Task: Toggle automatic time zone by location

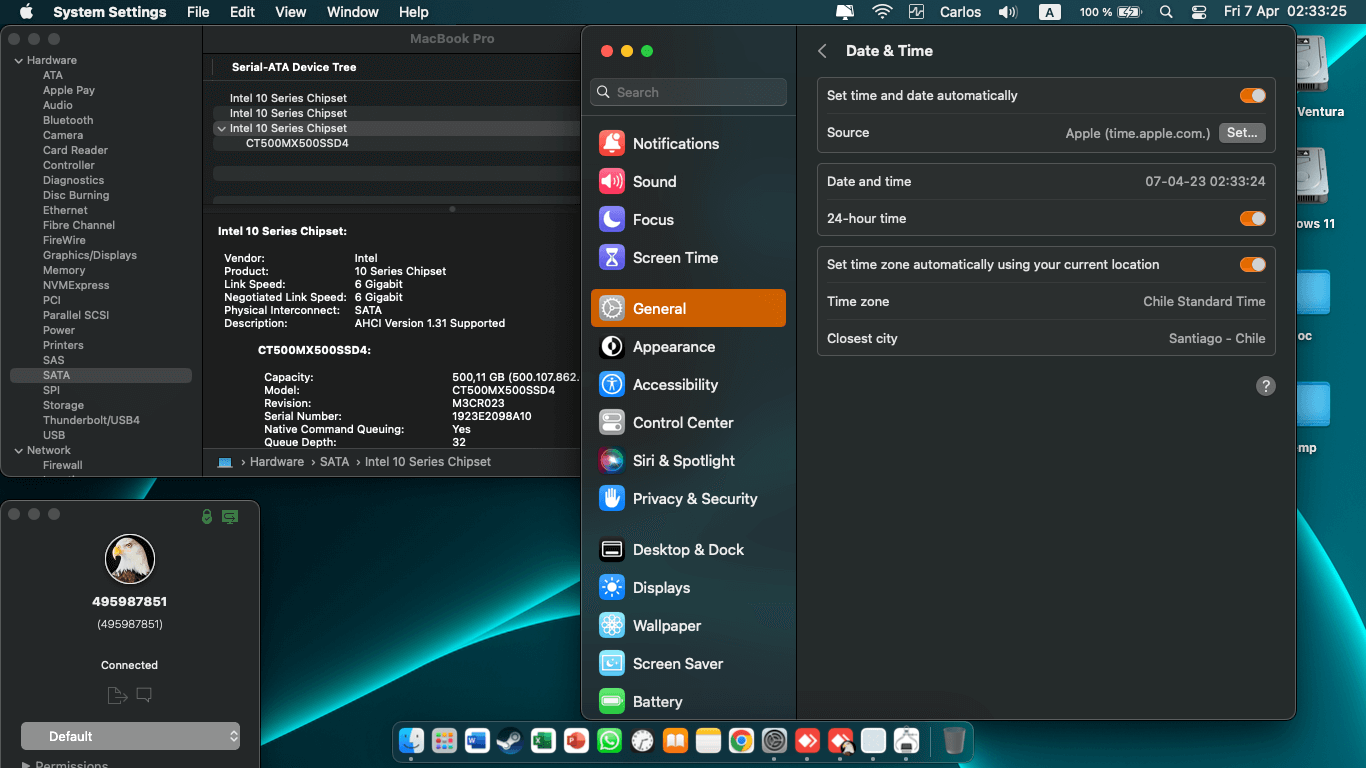Action: point(1253,265)
